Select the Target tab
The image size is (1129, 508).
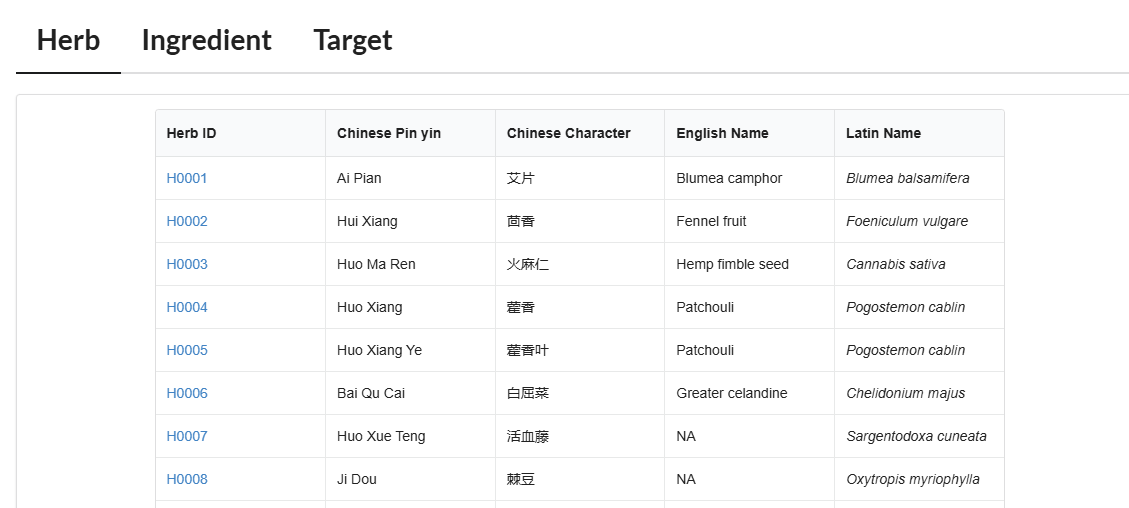pyautogui.click(x=353, y=40)
